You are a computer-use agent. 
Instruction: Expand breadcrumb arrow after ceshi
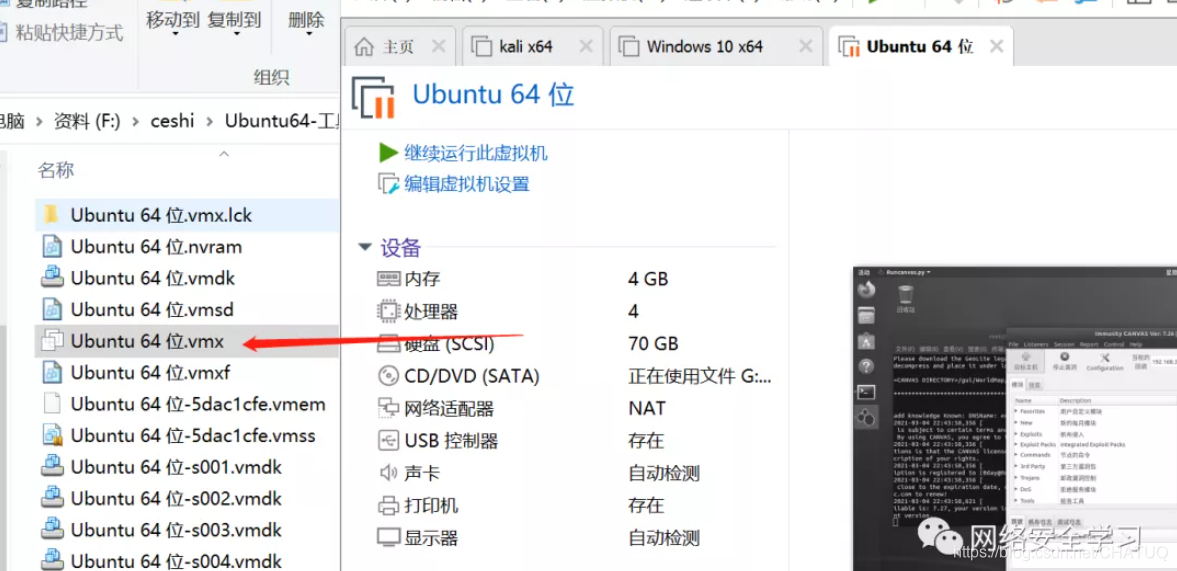point(209,121)
